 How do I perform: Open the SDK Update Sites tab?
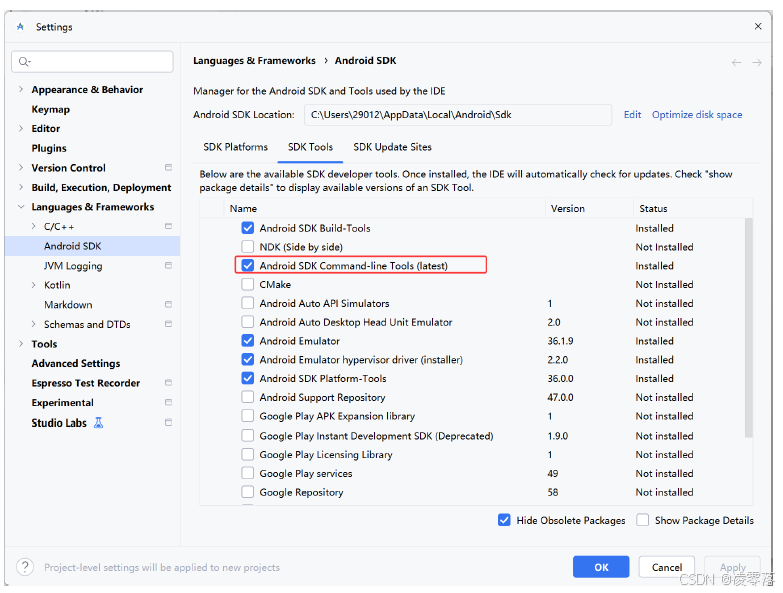pyautogui.click(x=392, y=147)
